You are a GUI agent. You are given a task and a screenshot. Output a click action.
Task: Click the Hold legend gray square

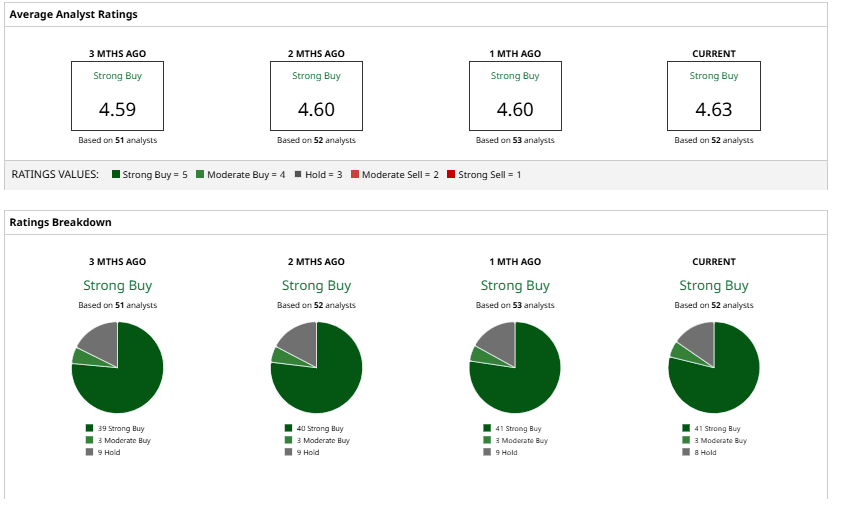[298, 174]
